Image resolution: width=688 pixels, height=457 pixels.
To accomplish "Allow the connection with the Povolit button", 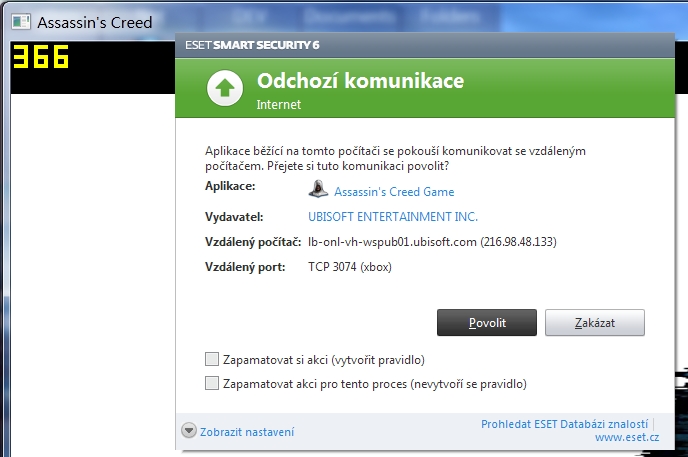I will [487, 323].
